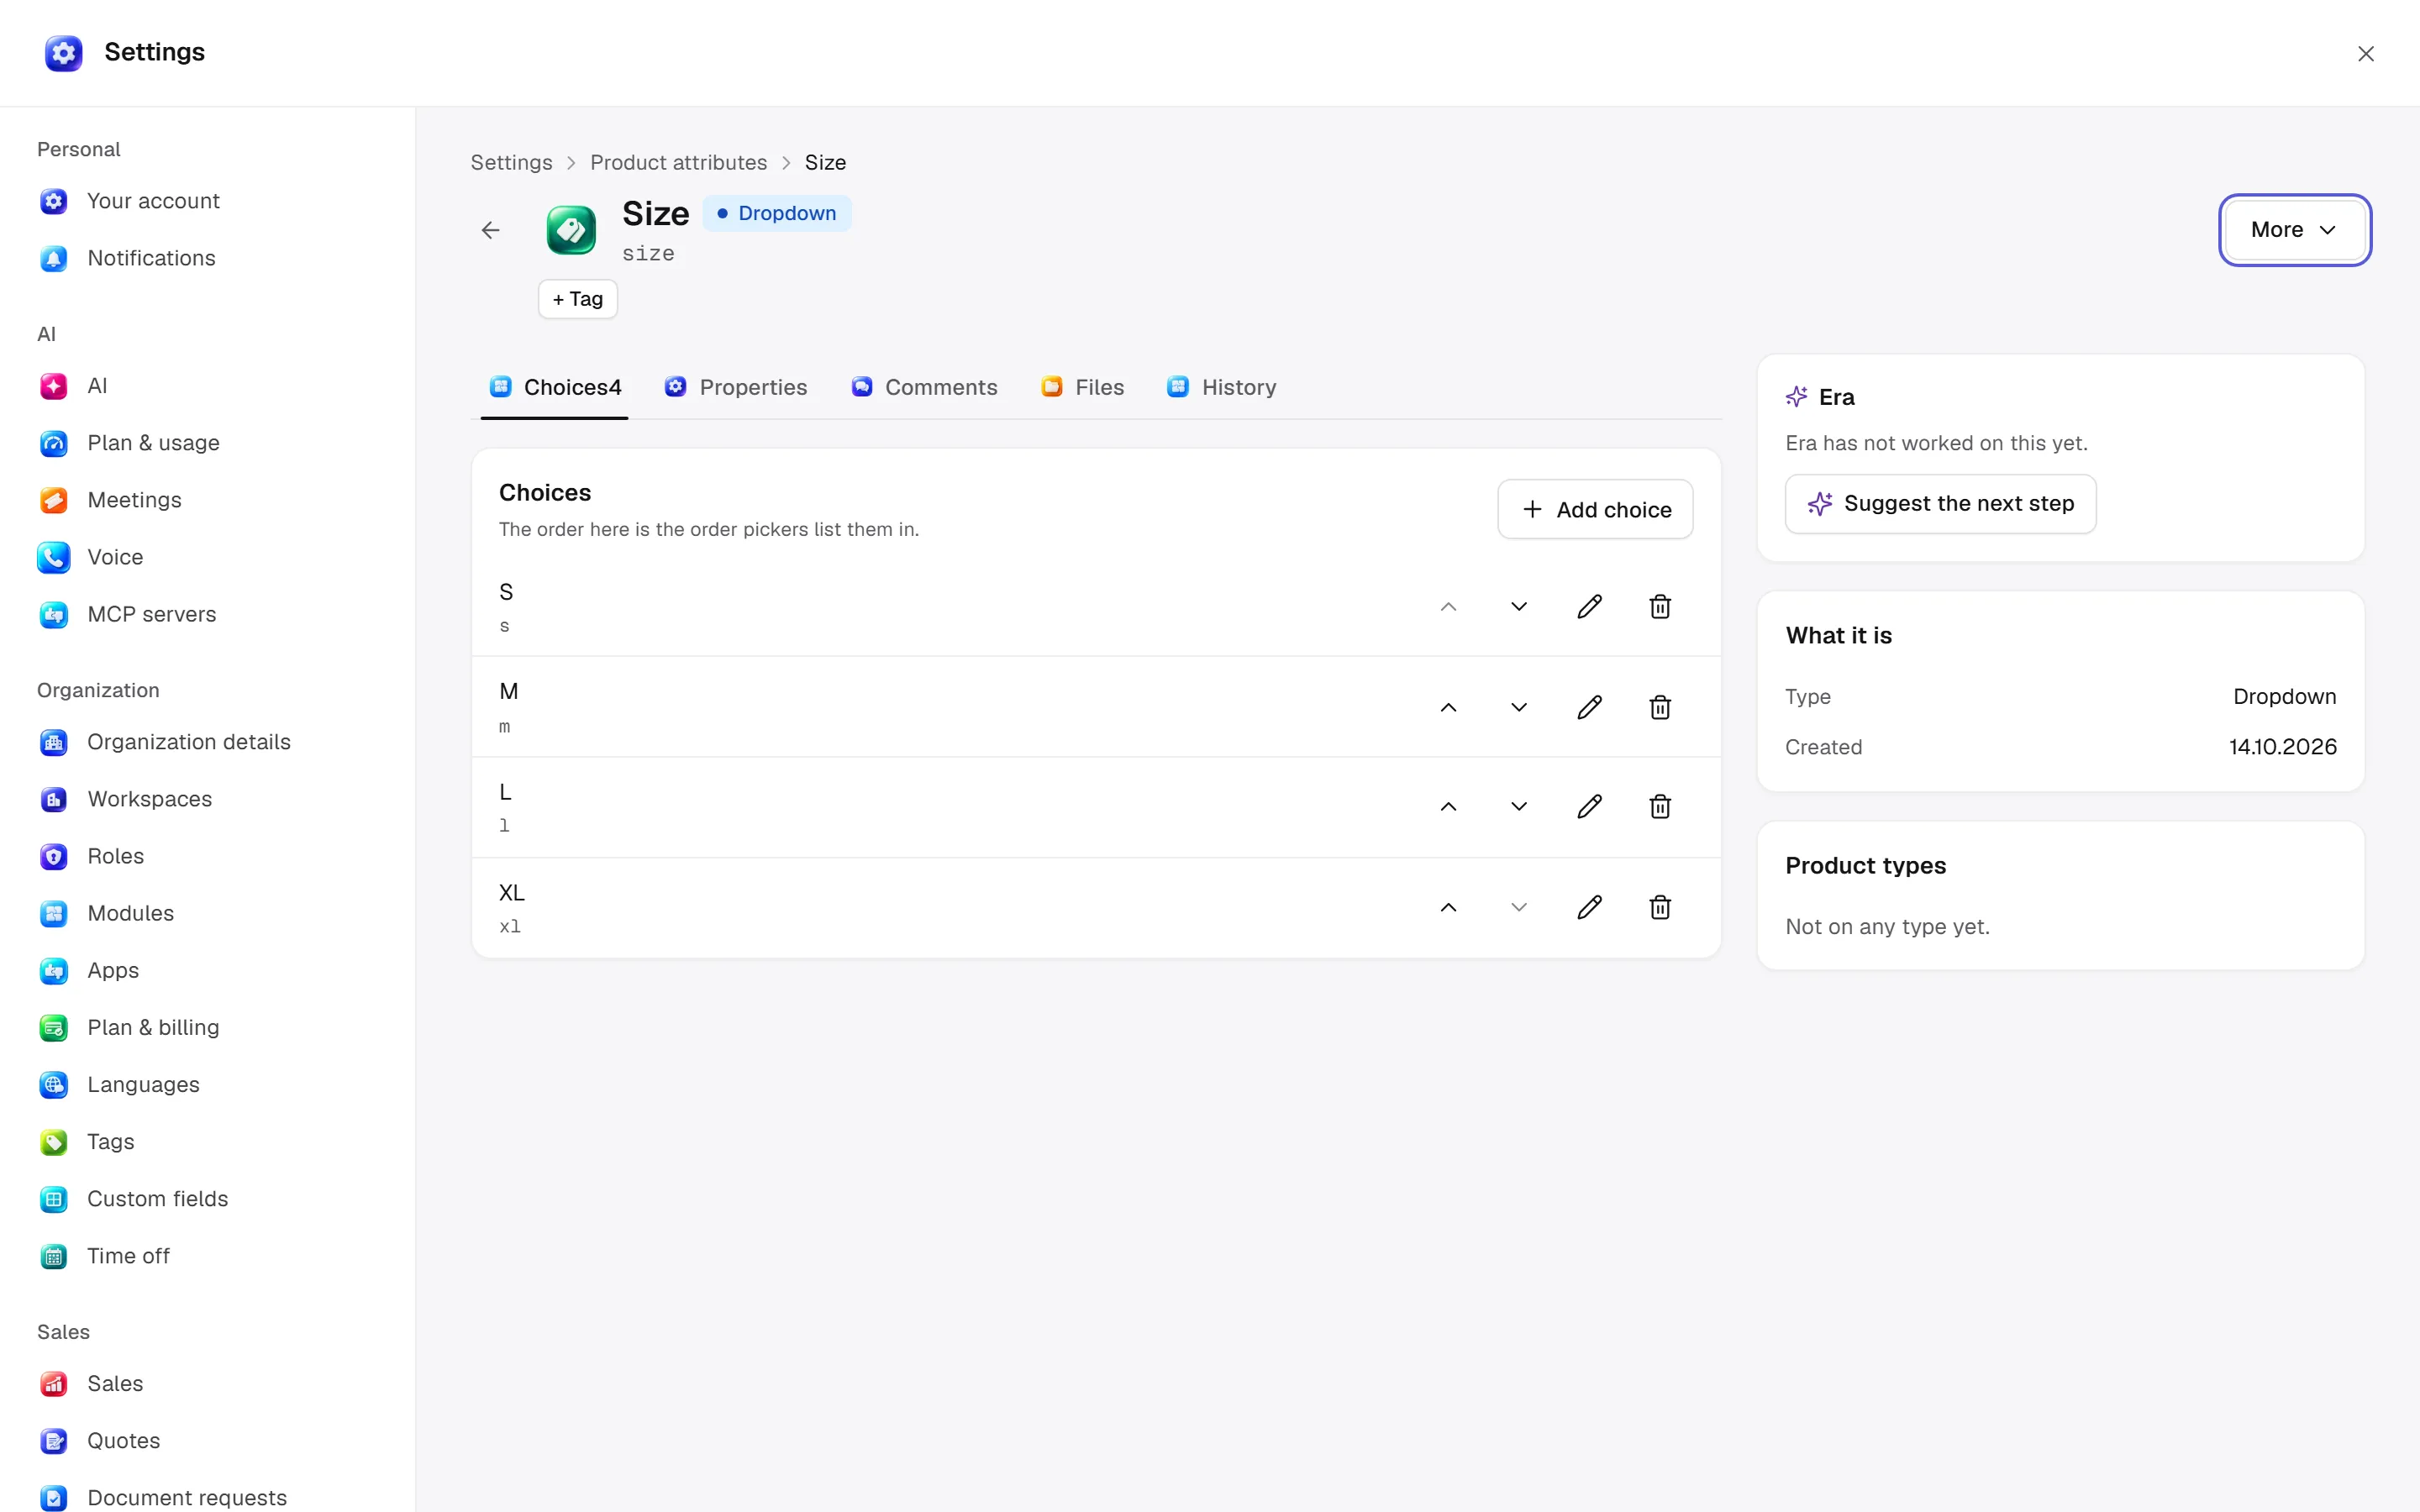2420x1512 pixels.
Task: Close the Settings dialog
Action: pos(2365,54)
